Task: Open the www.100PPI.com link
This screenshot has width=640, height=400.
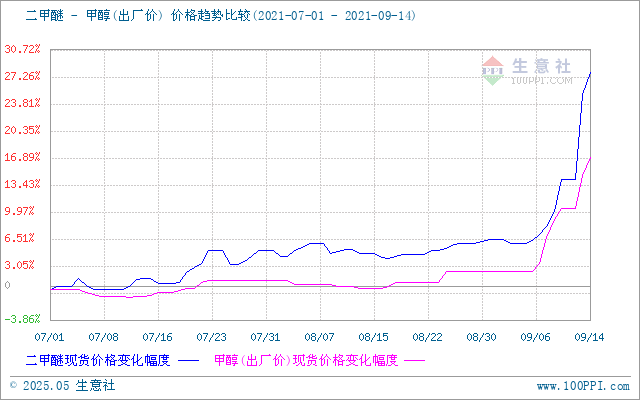Action: [x=583, y=386]
